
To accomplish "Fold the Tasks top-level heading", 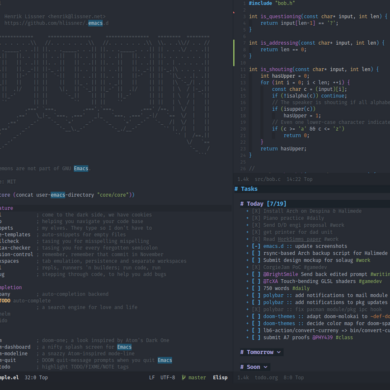I will (x=246, y=189).
